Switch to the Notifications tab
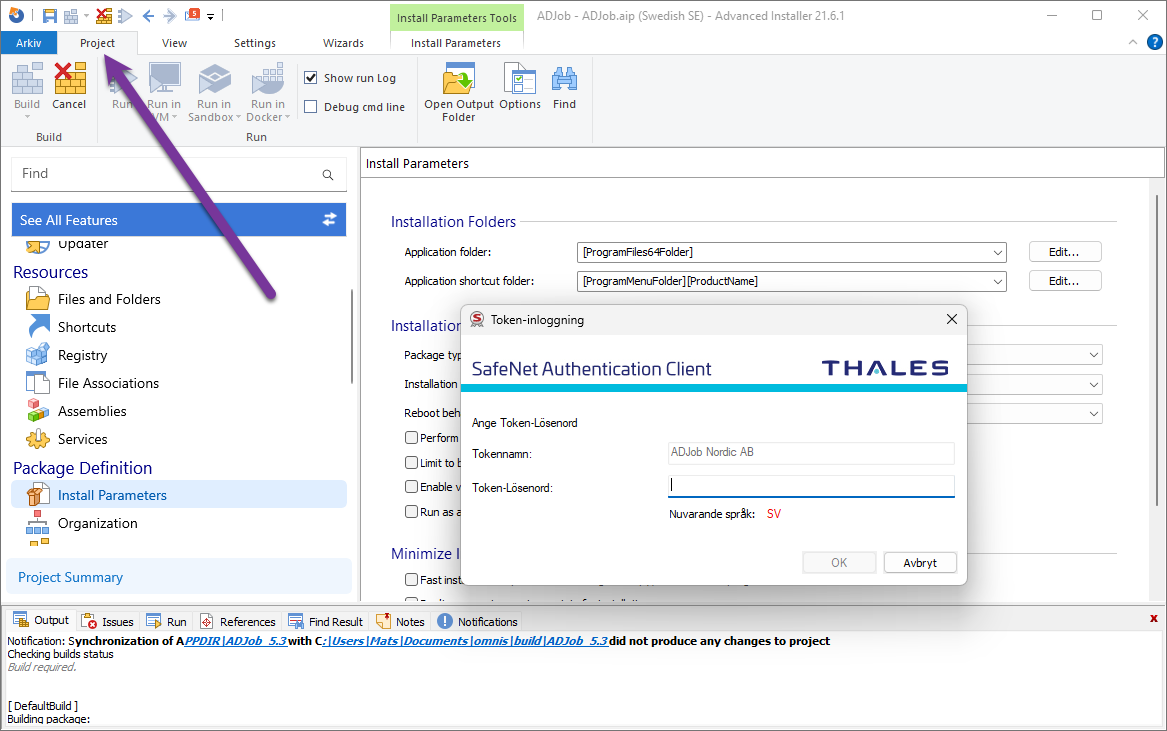Screen dimensions: 1167x731 [x=478, y=622]
